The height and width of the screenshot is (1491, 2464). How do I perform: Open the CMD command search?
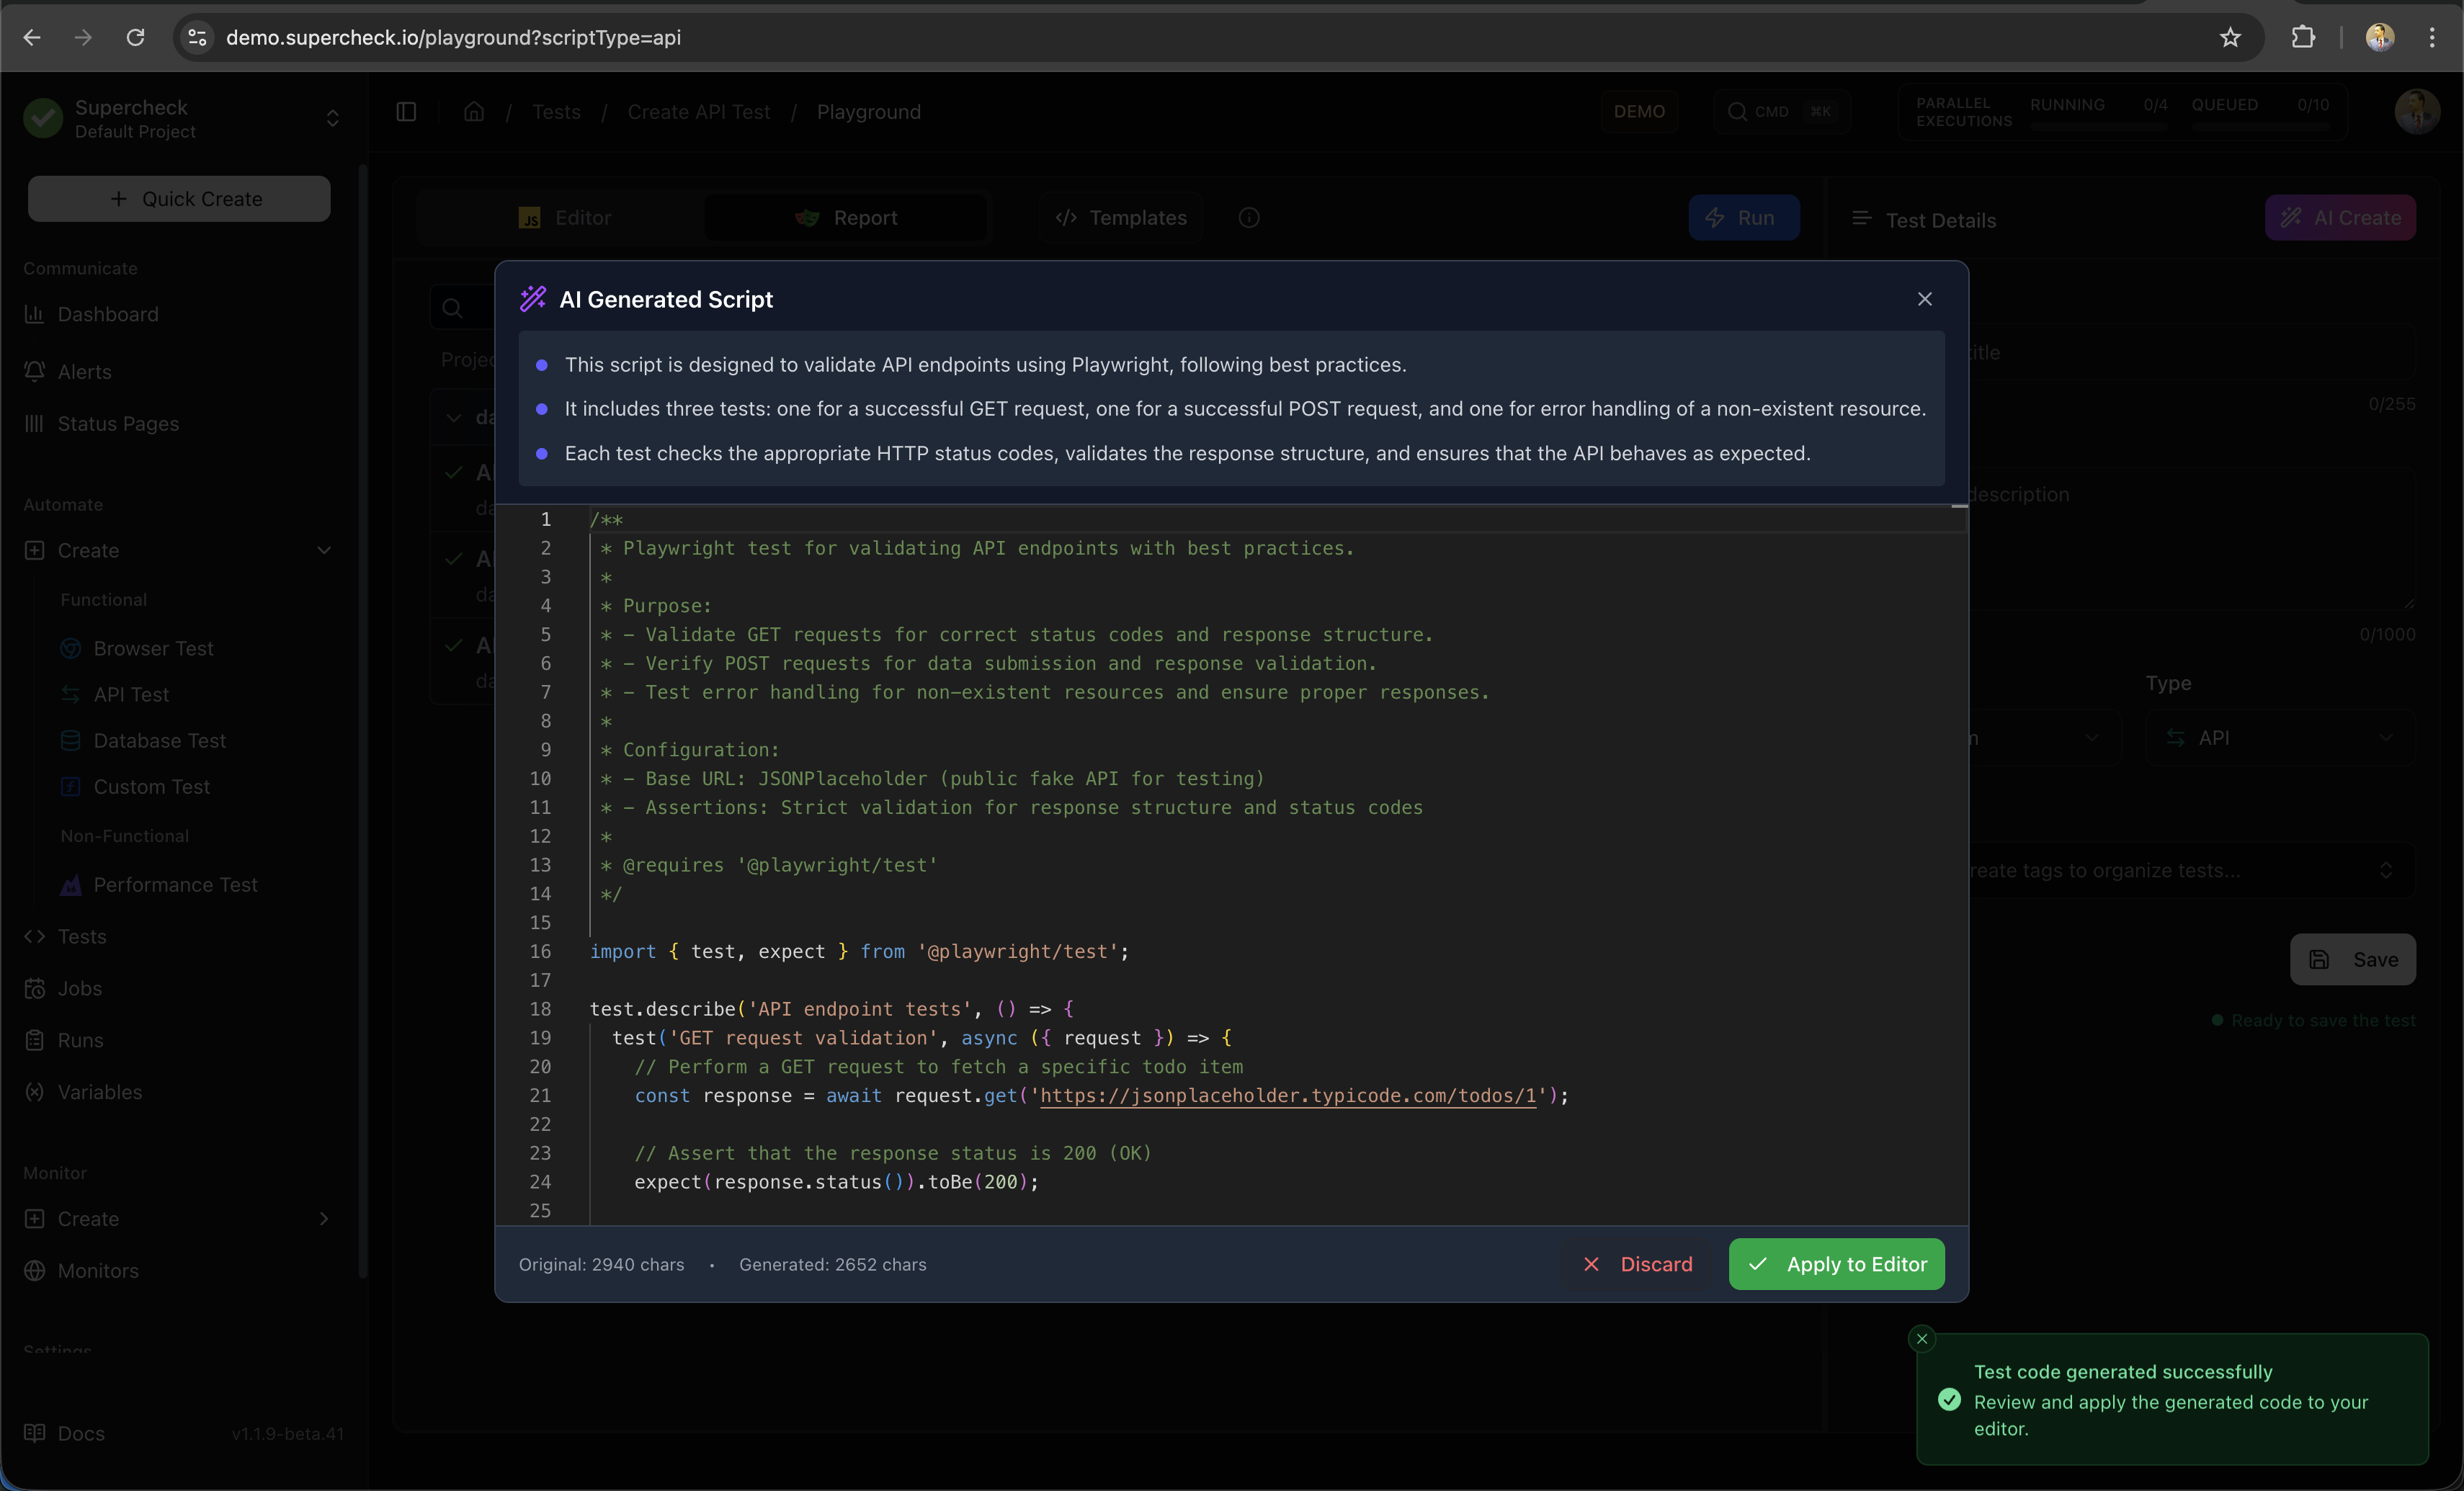tap(1782, 111)
